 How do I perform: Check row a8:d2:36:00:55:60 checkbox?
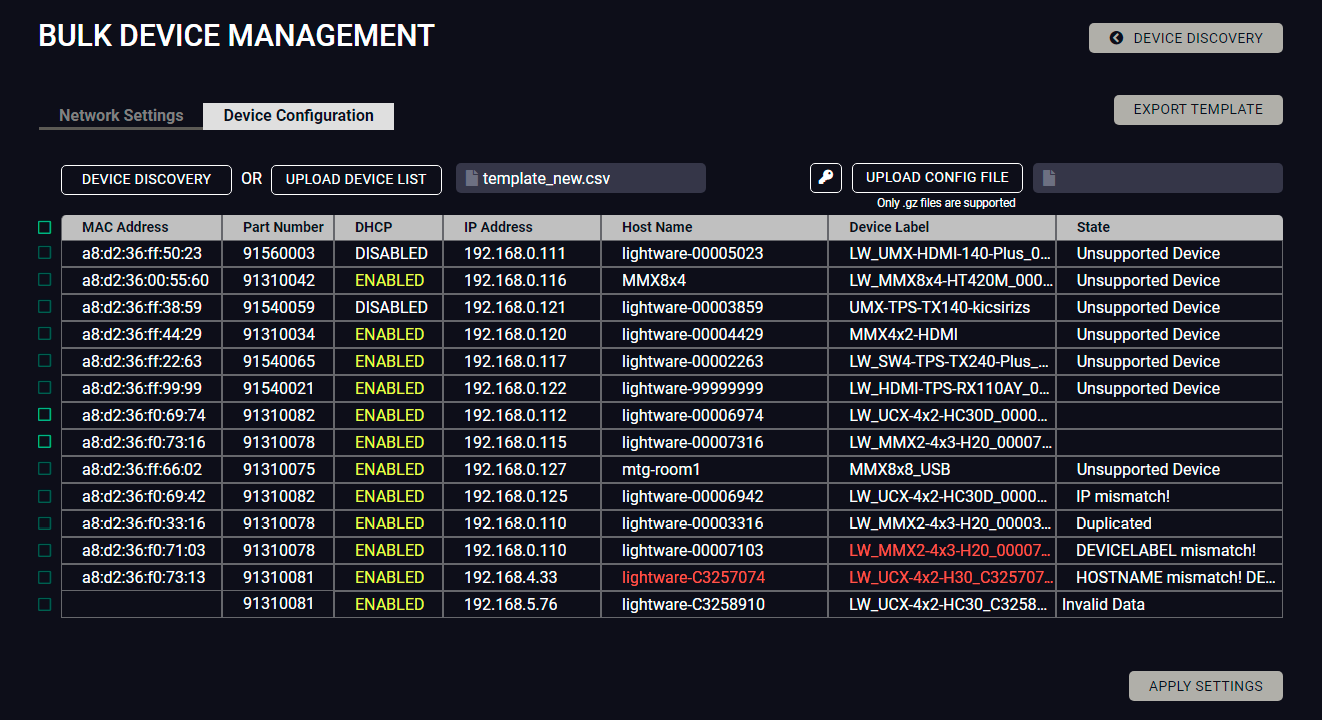44,280
